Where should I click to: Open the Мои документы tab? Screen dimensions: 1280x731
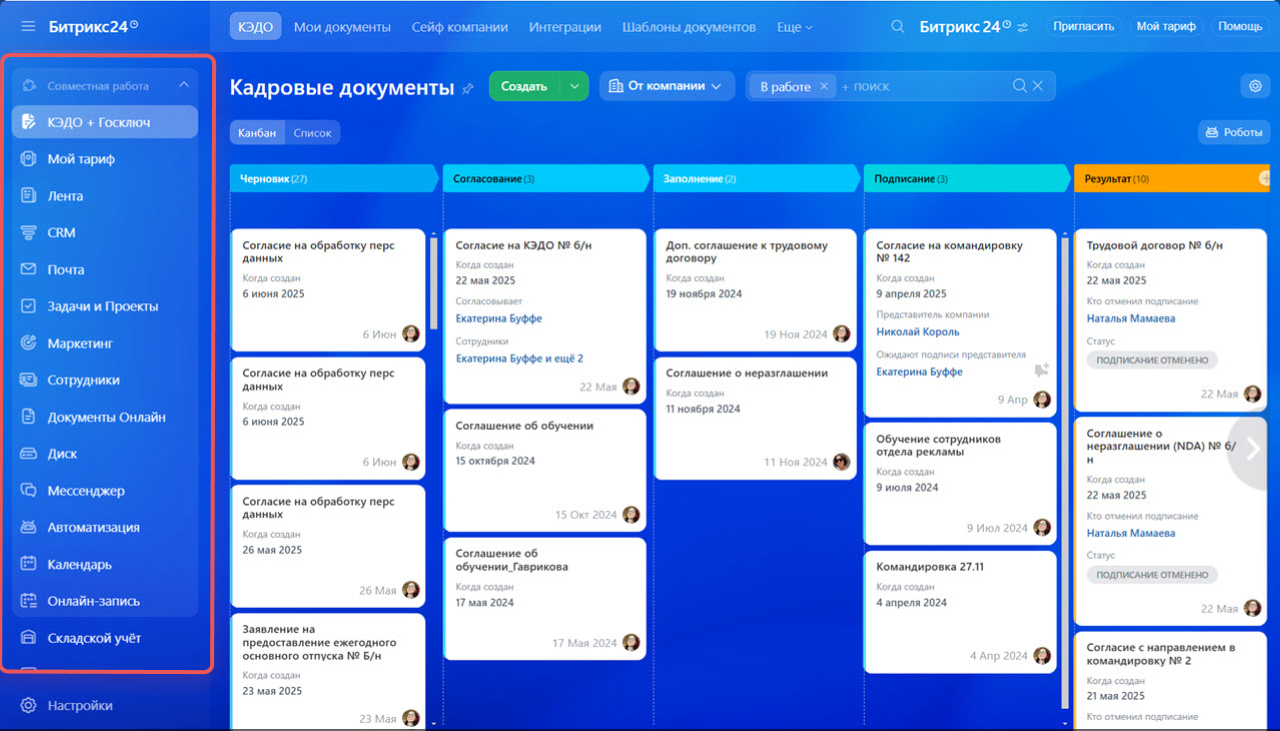342,27
